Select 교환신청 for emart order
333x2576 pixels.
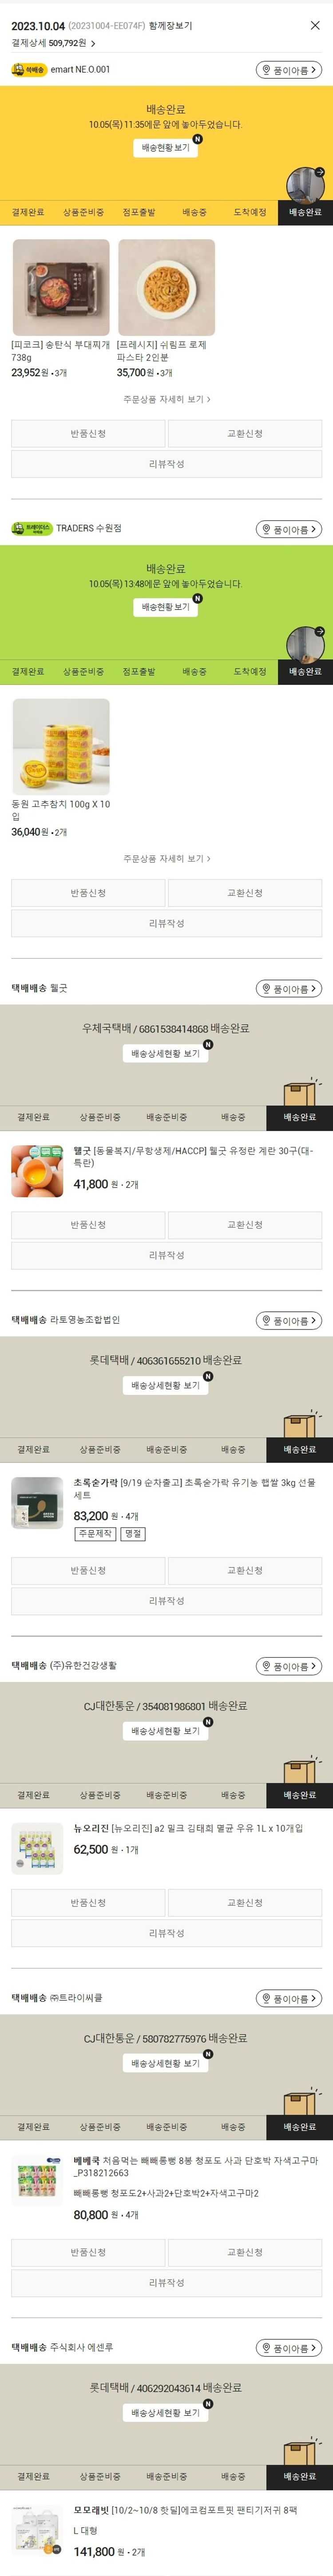(x=245, y=434)
